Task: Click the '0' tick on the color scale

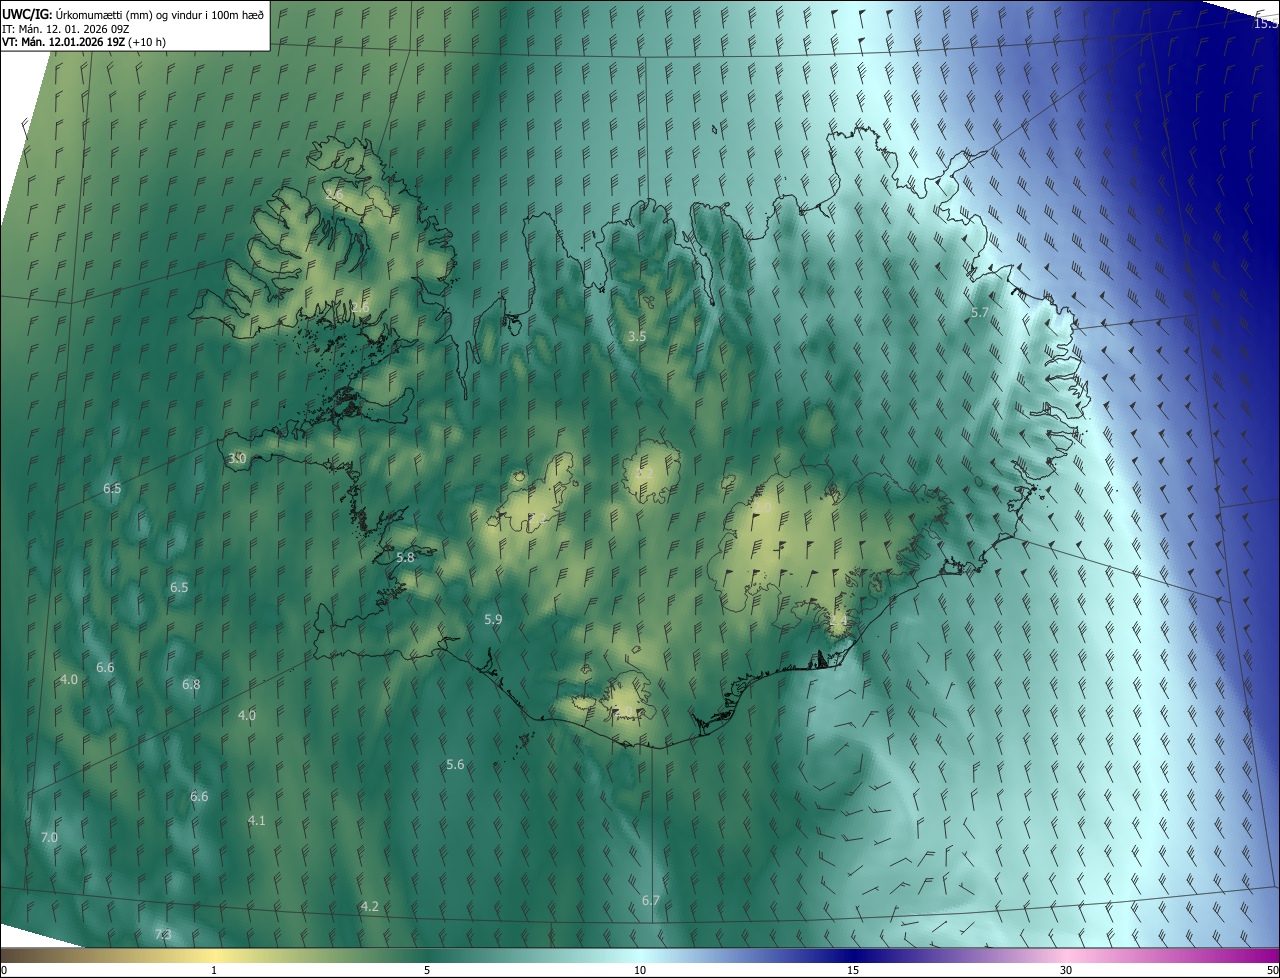Action: click(x=3, y=971)
